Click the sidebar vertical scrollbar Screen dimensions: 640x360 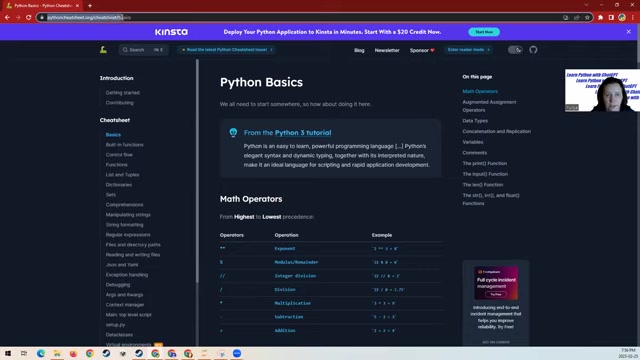198,171
